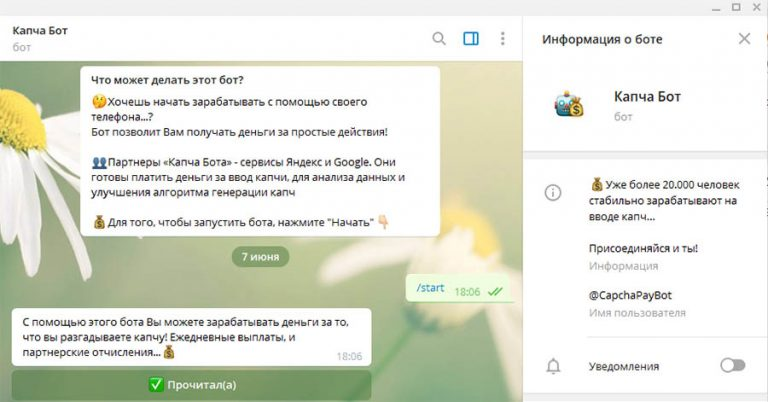Click the double-check read receipt icon

[495, 292]
